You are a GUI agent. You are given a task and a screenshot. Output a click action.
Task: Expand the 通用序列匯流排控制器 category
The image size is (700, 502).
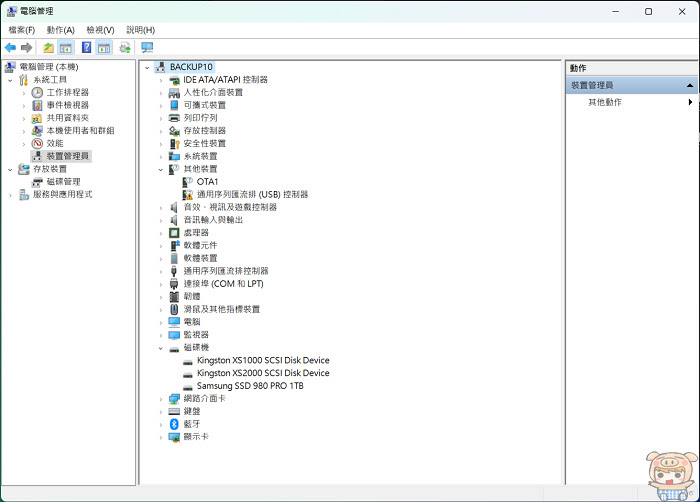click(161, 272)
